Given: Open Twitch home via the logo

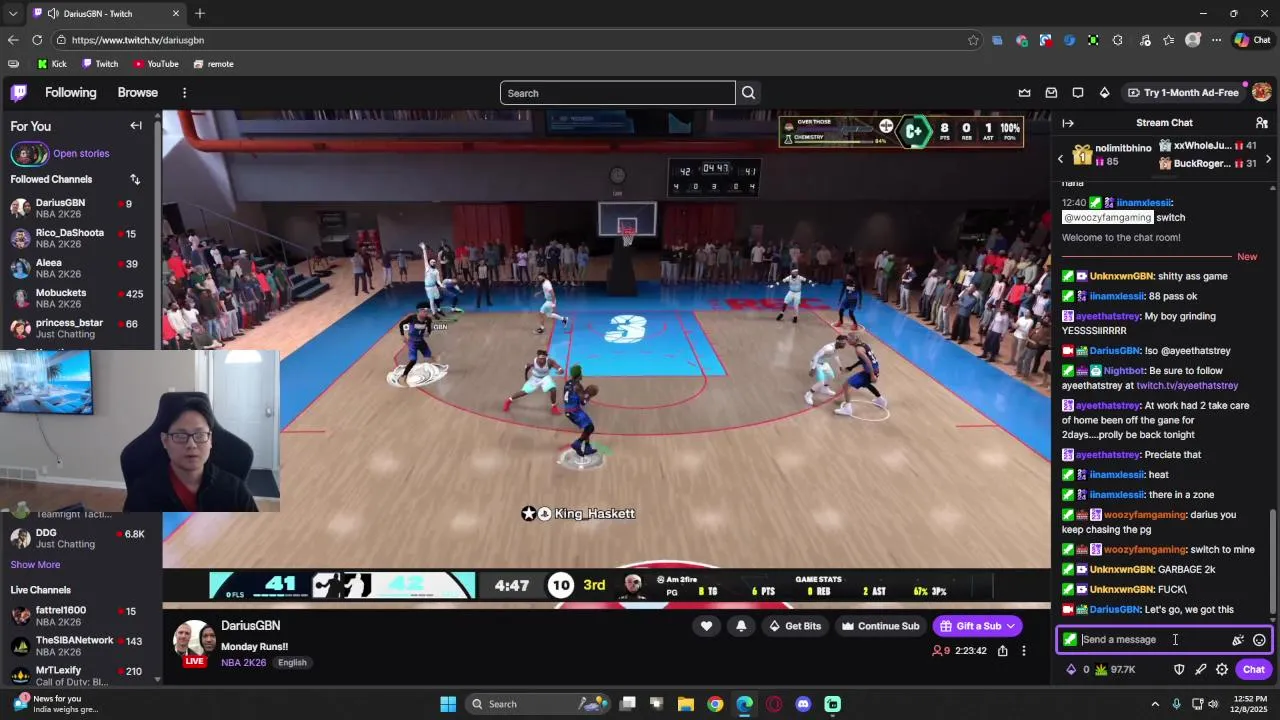Looking at the screenshot, I should (x=19, y=93).
